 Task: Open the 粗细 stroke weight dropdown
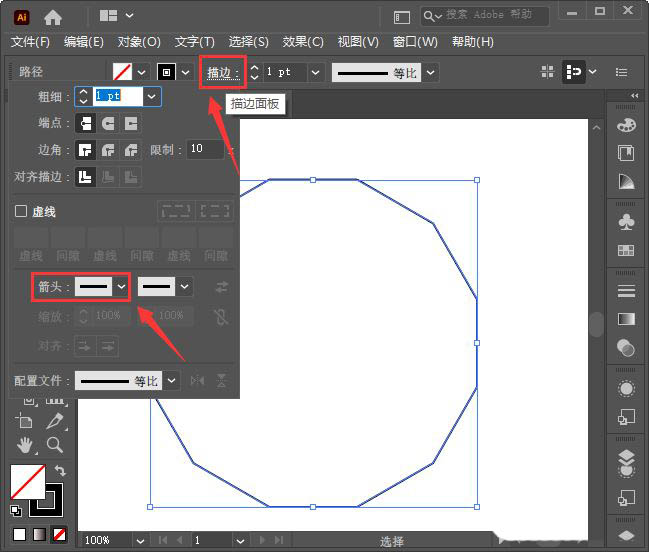151,96
